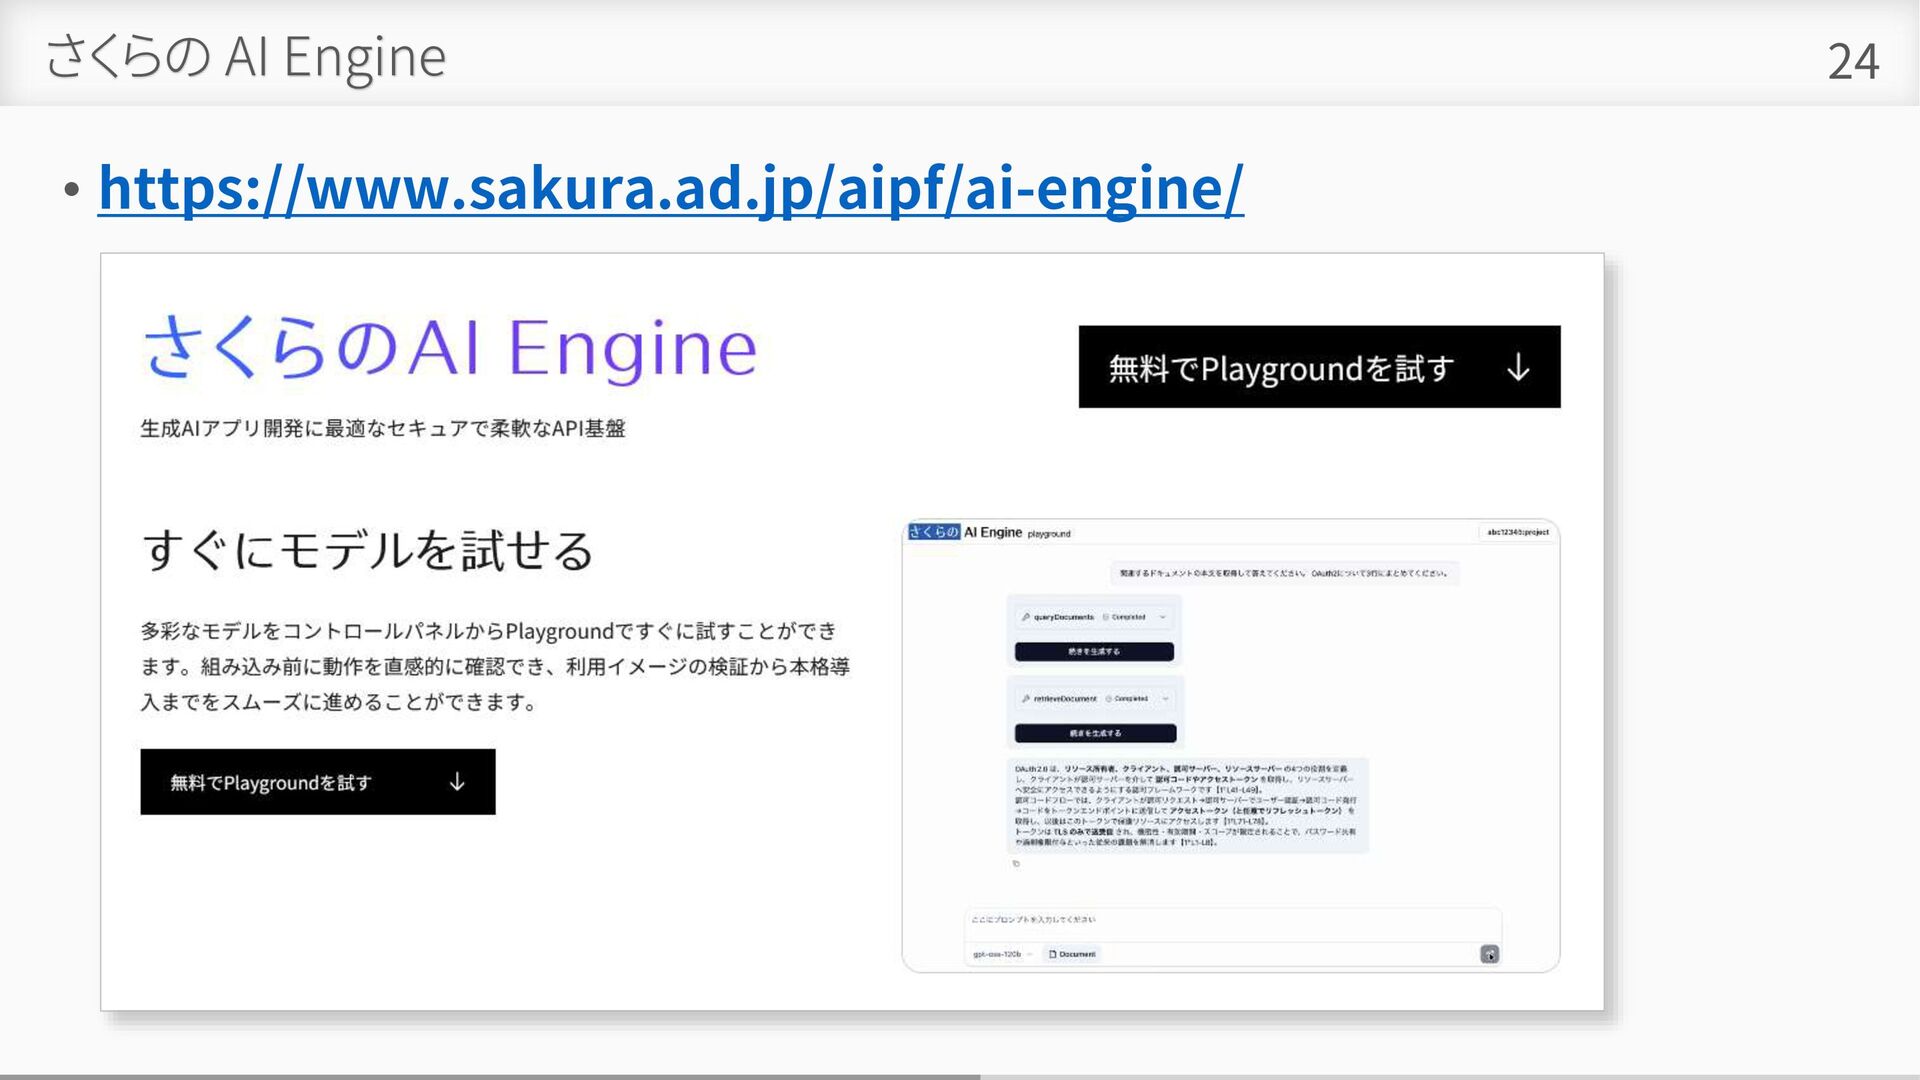Click the copy icon below the answer
Image resolution: width=1920 pixels, height=1080 pixels.
click(1016, 864)
